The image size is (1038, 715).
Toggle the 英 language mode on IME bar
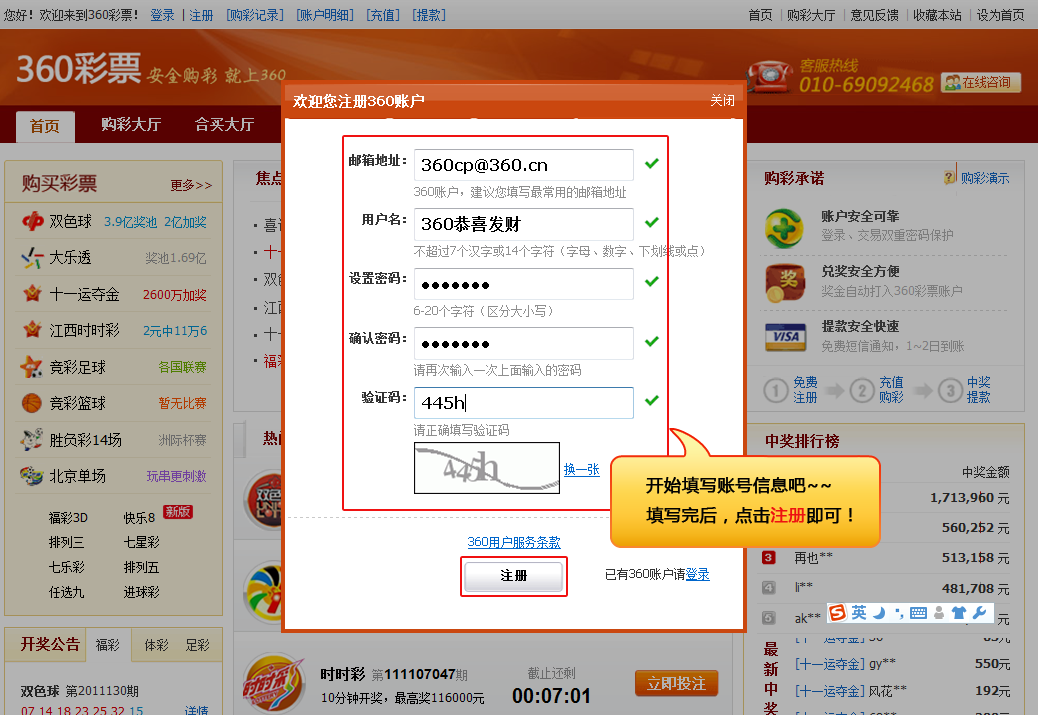(x=859, y=613)
